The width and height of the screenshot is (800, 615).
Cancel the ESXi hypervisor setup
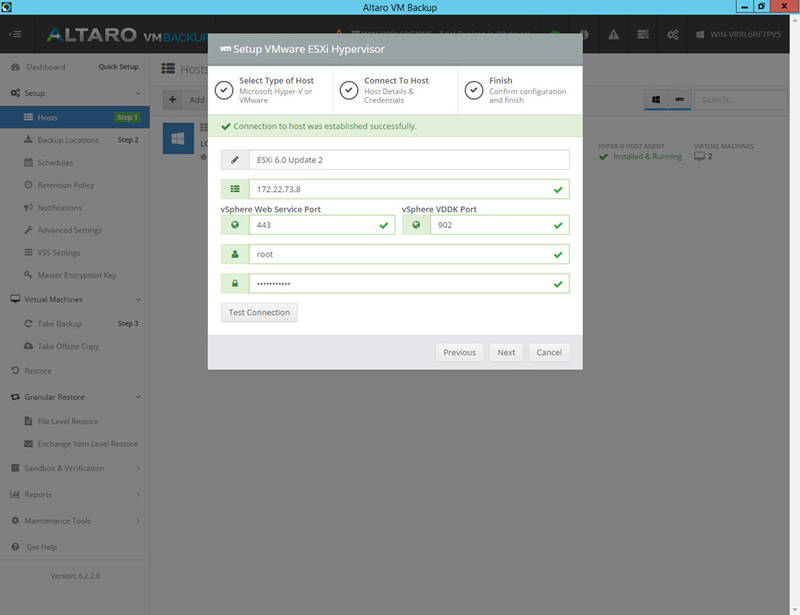[x=549, y=352]
